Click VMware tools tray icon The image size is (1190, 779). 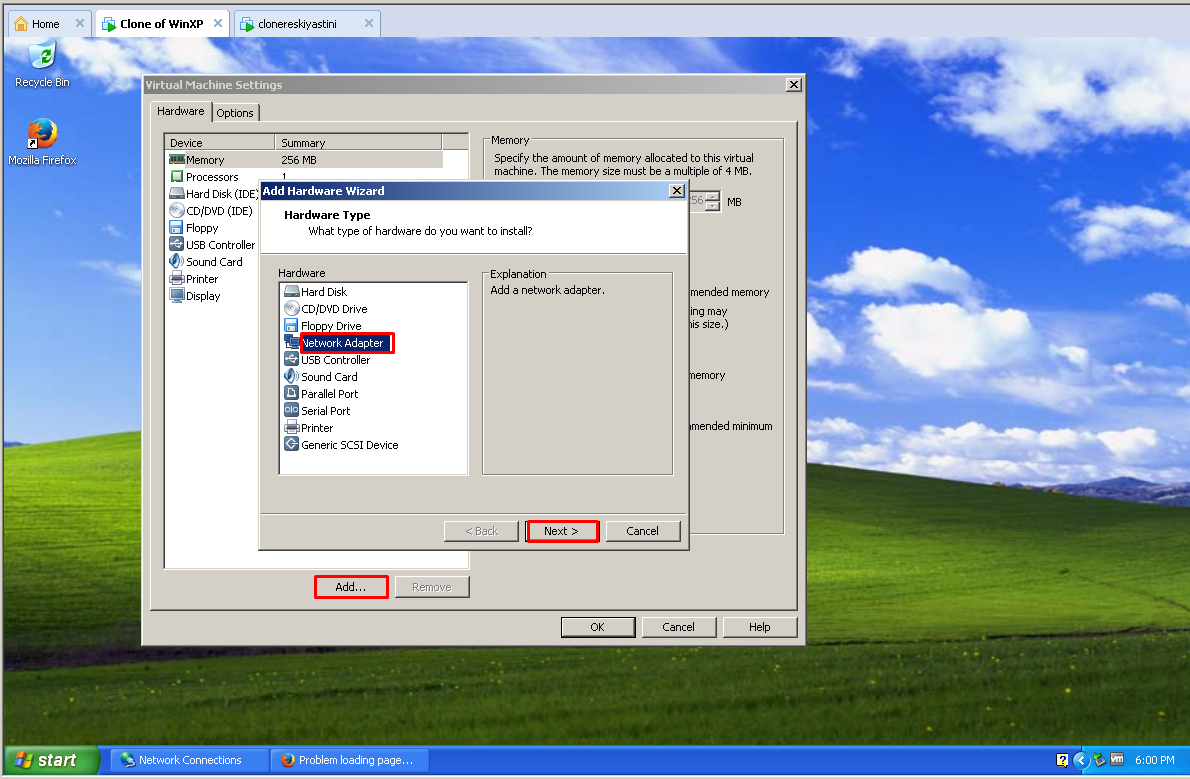(1116, 759)
